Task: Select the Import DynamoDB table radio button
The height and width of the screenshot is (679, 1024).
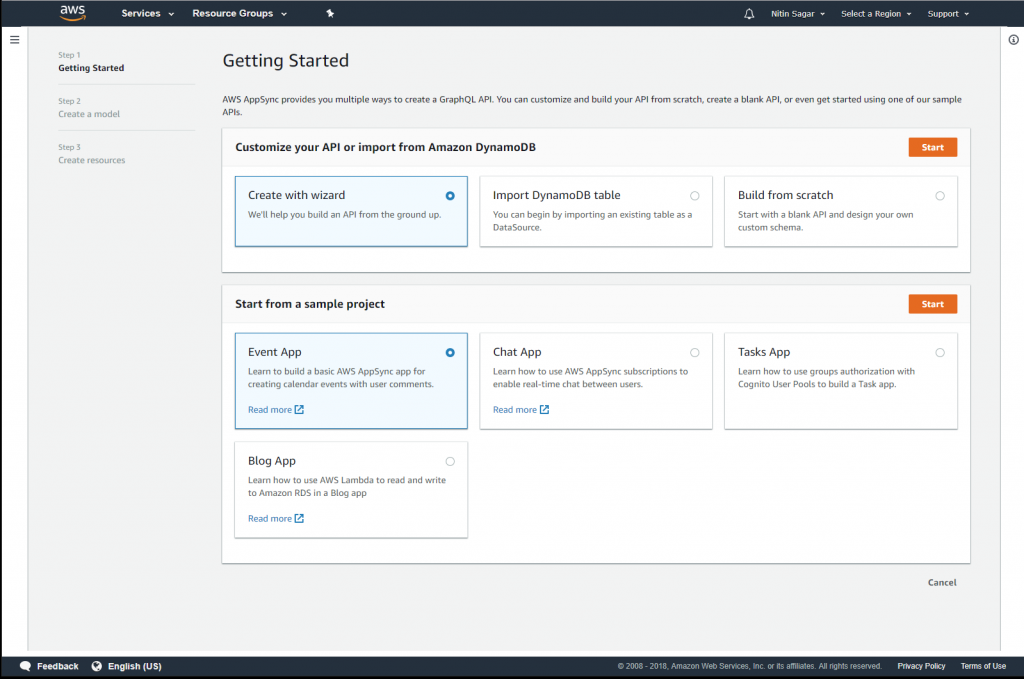Action: click(x=694, y=196)
